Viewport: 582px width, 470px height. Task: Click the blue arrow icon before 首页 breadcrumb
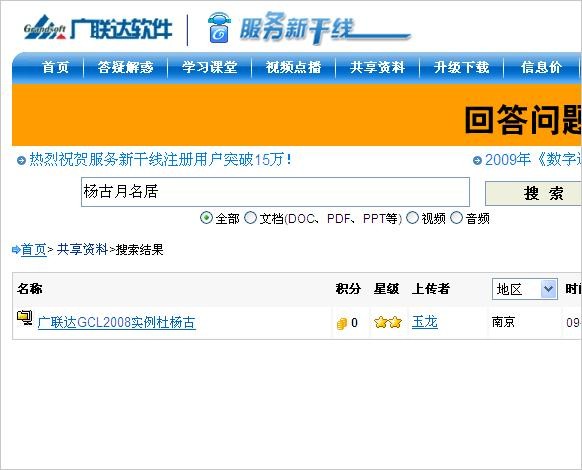(16, 250)
